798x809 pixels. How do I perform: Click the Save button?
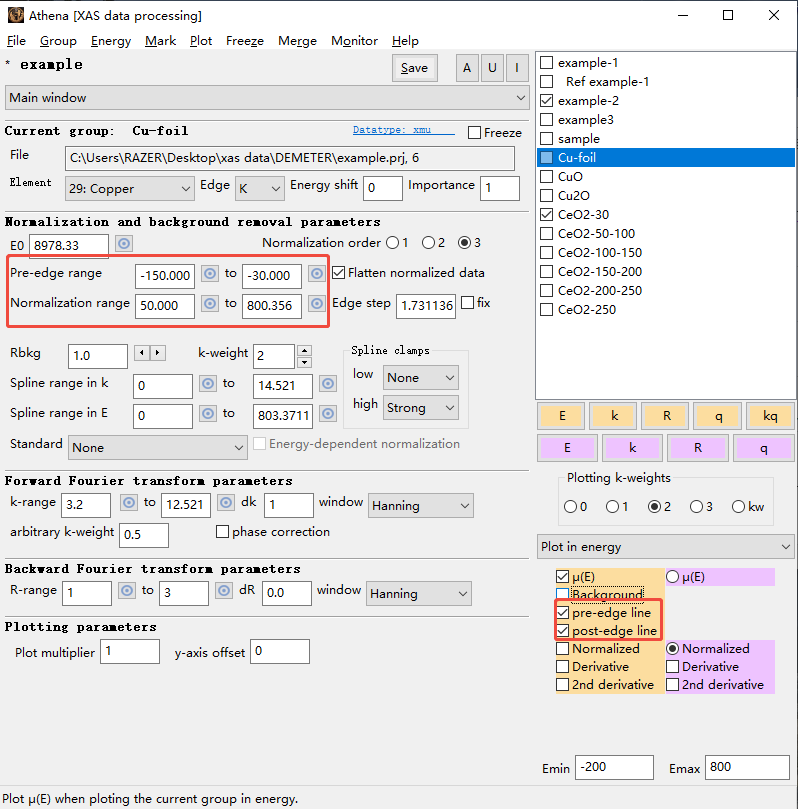click(414, 68)
